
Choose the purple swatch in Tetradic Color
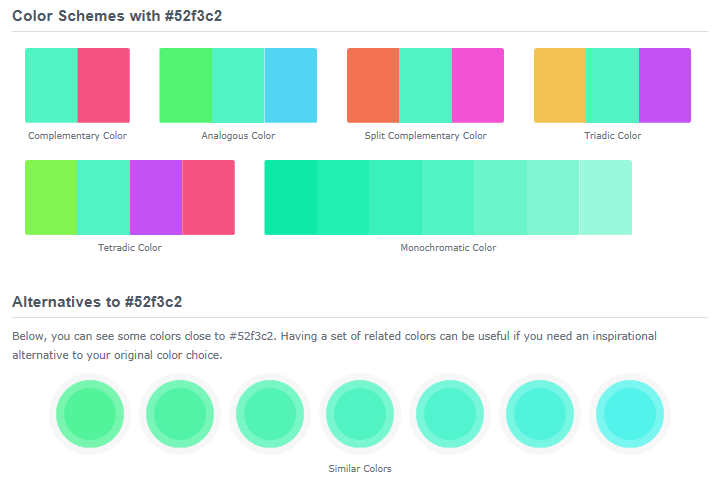tap(156, 197)
